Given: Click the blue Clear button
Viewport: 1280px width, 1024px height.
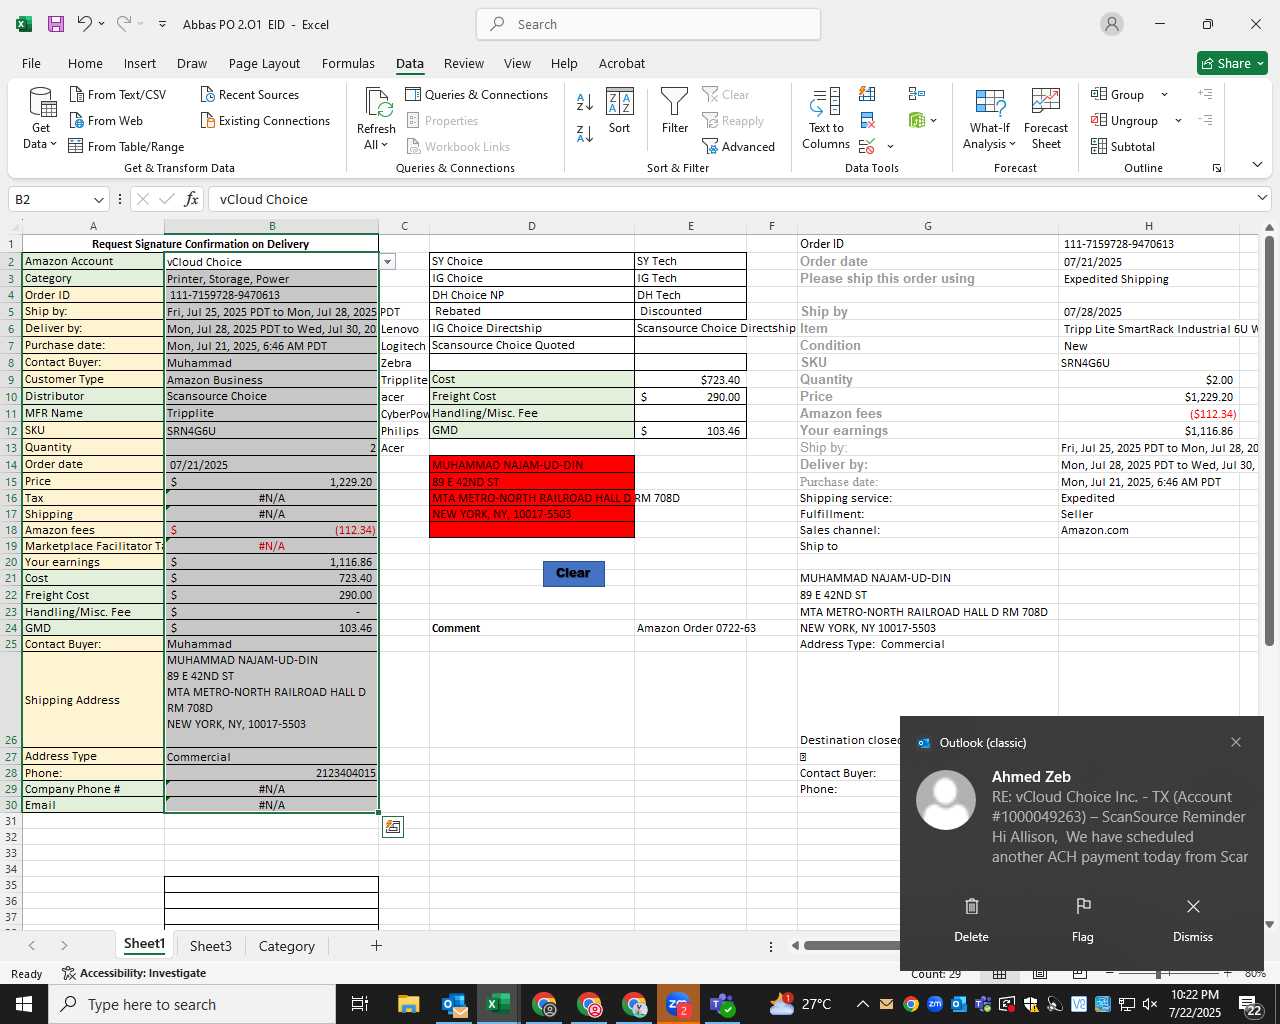Looking at the screenshot, I should (573, 573).
